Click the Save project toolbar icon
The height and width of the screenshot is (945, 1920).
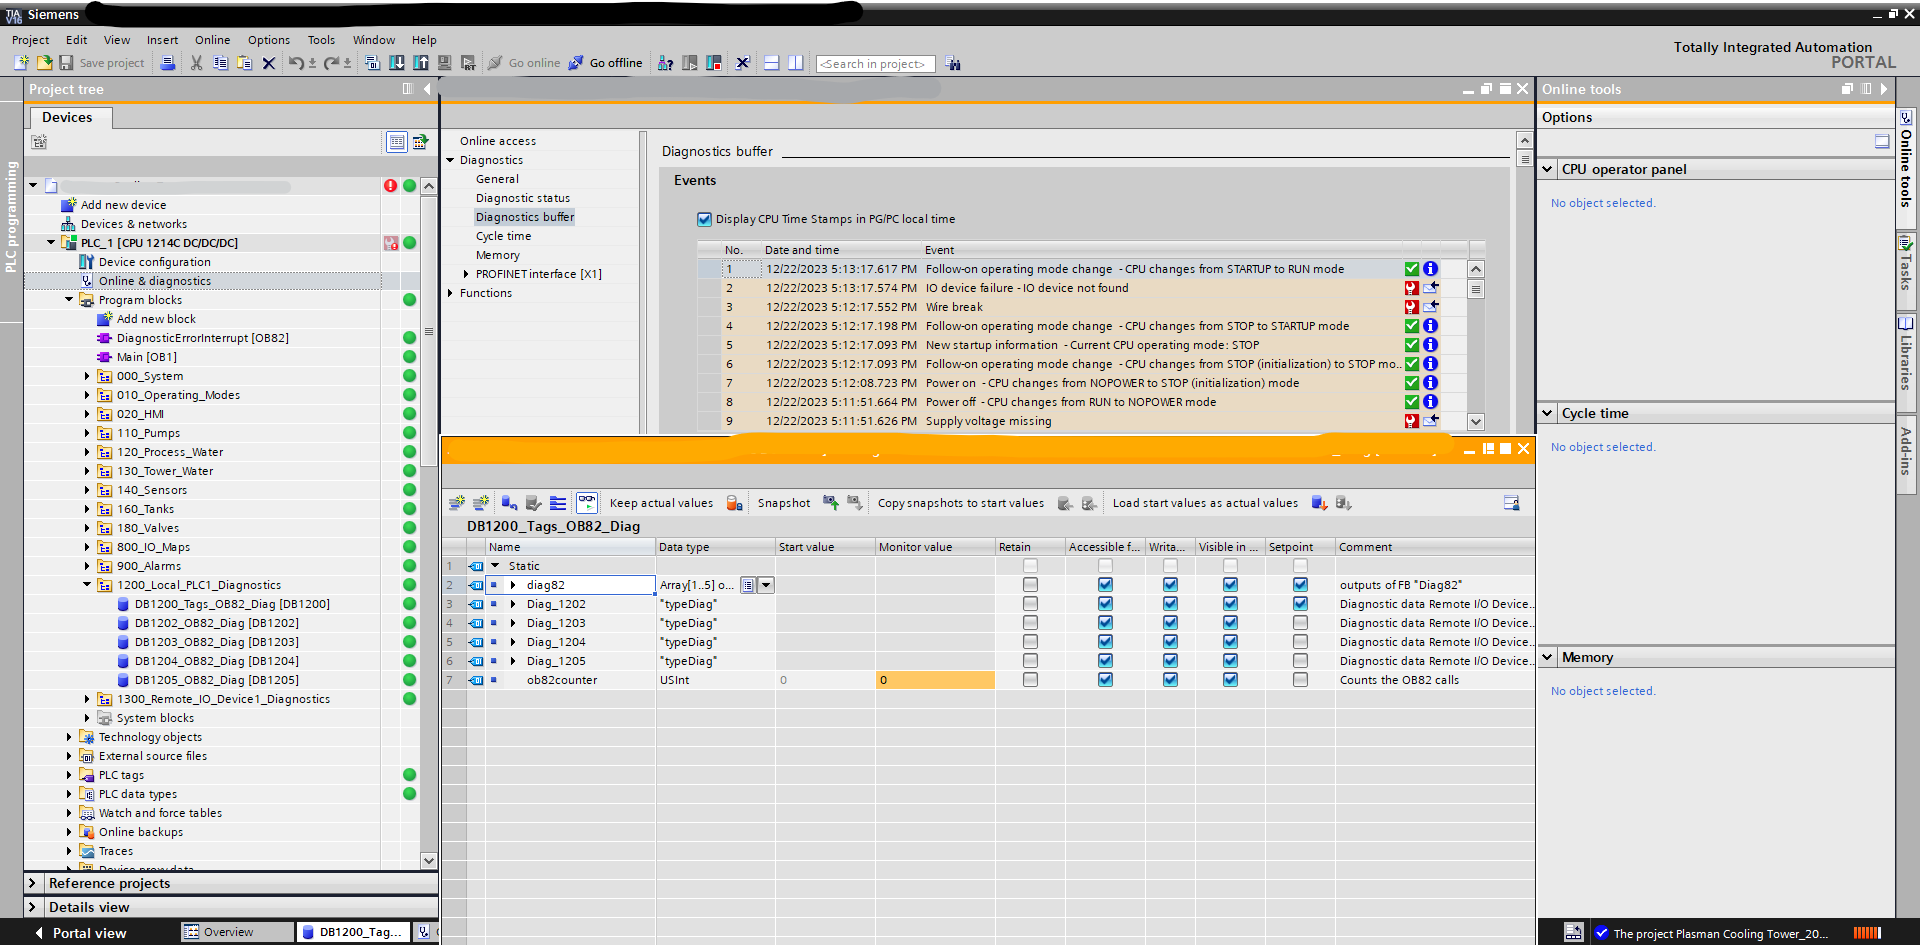tap(66, 63)
